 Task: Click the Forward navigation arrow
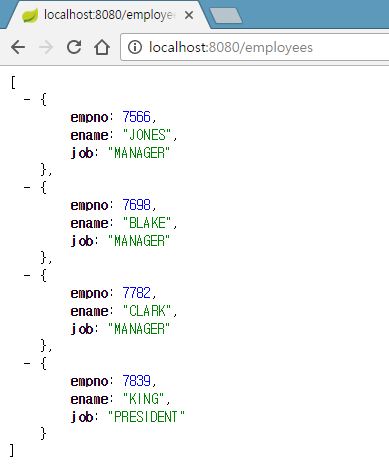point(46,47)
